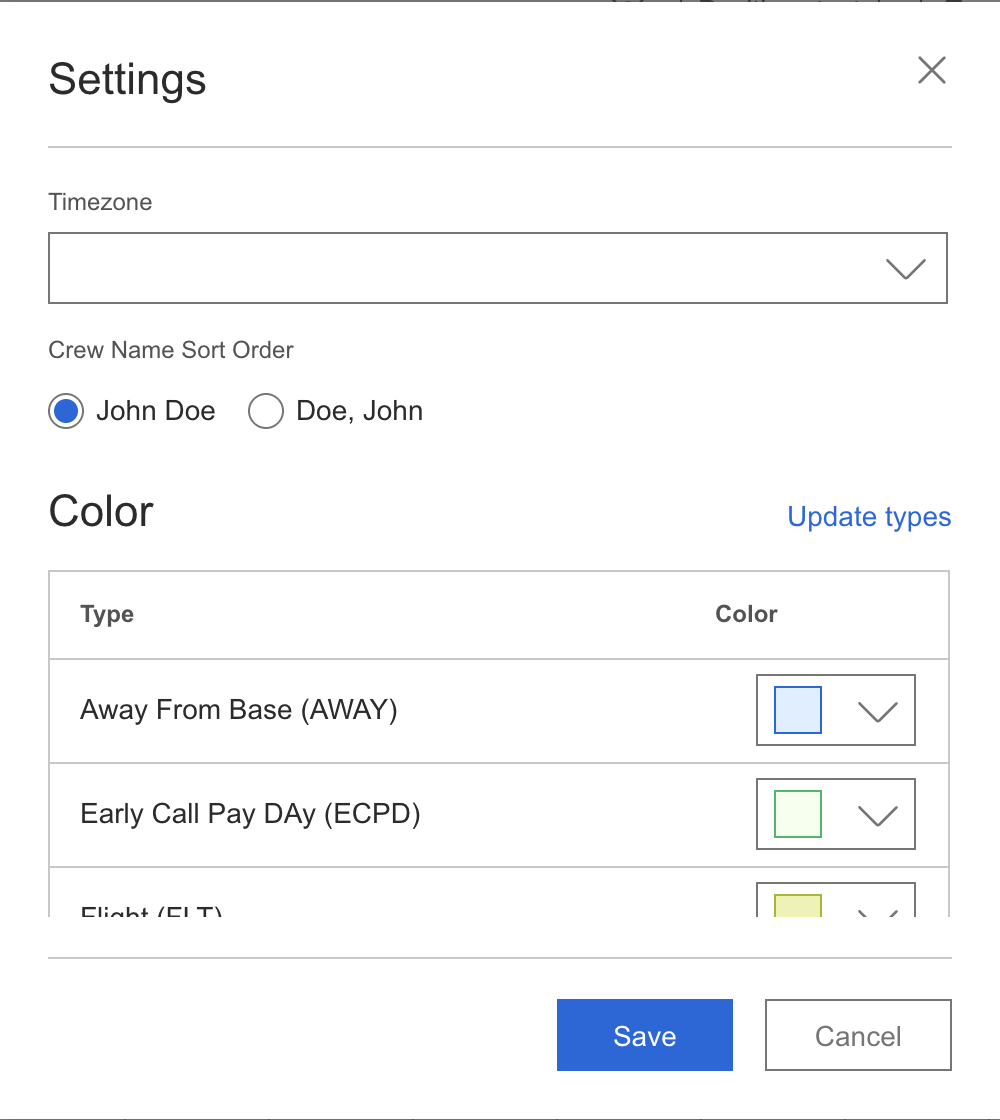Image resolution: width=1000 pixels, height=1120 pixels.
Task: Click the Type column header
Action: pyautogui.click(x=107, y=615)
